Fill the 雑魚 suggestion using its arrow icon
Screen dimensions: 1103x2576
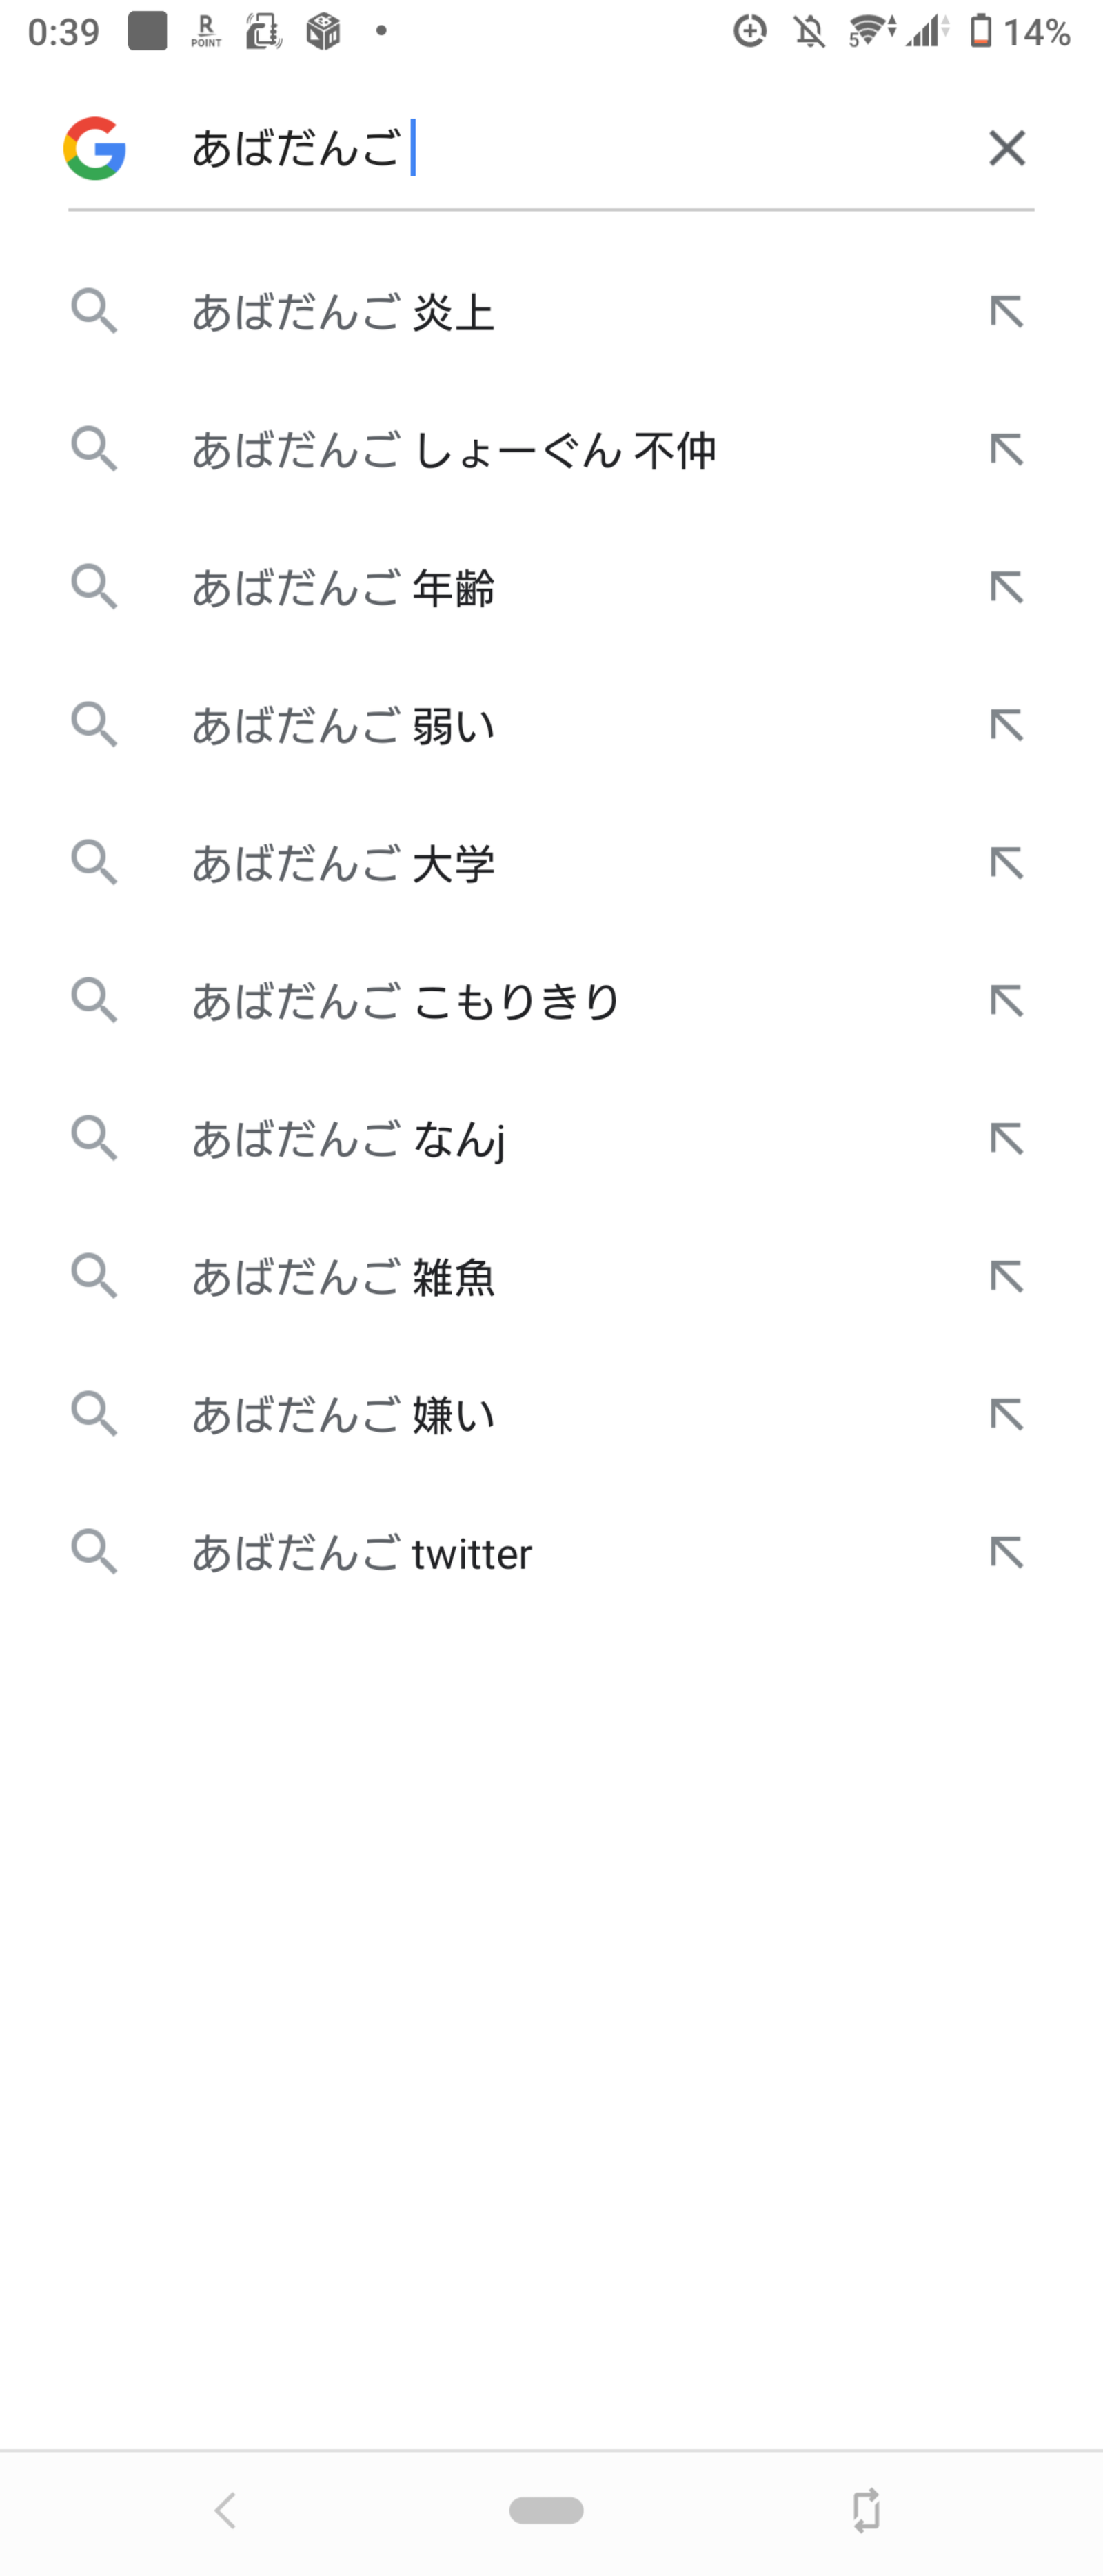1007,1277
